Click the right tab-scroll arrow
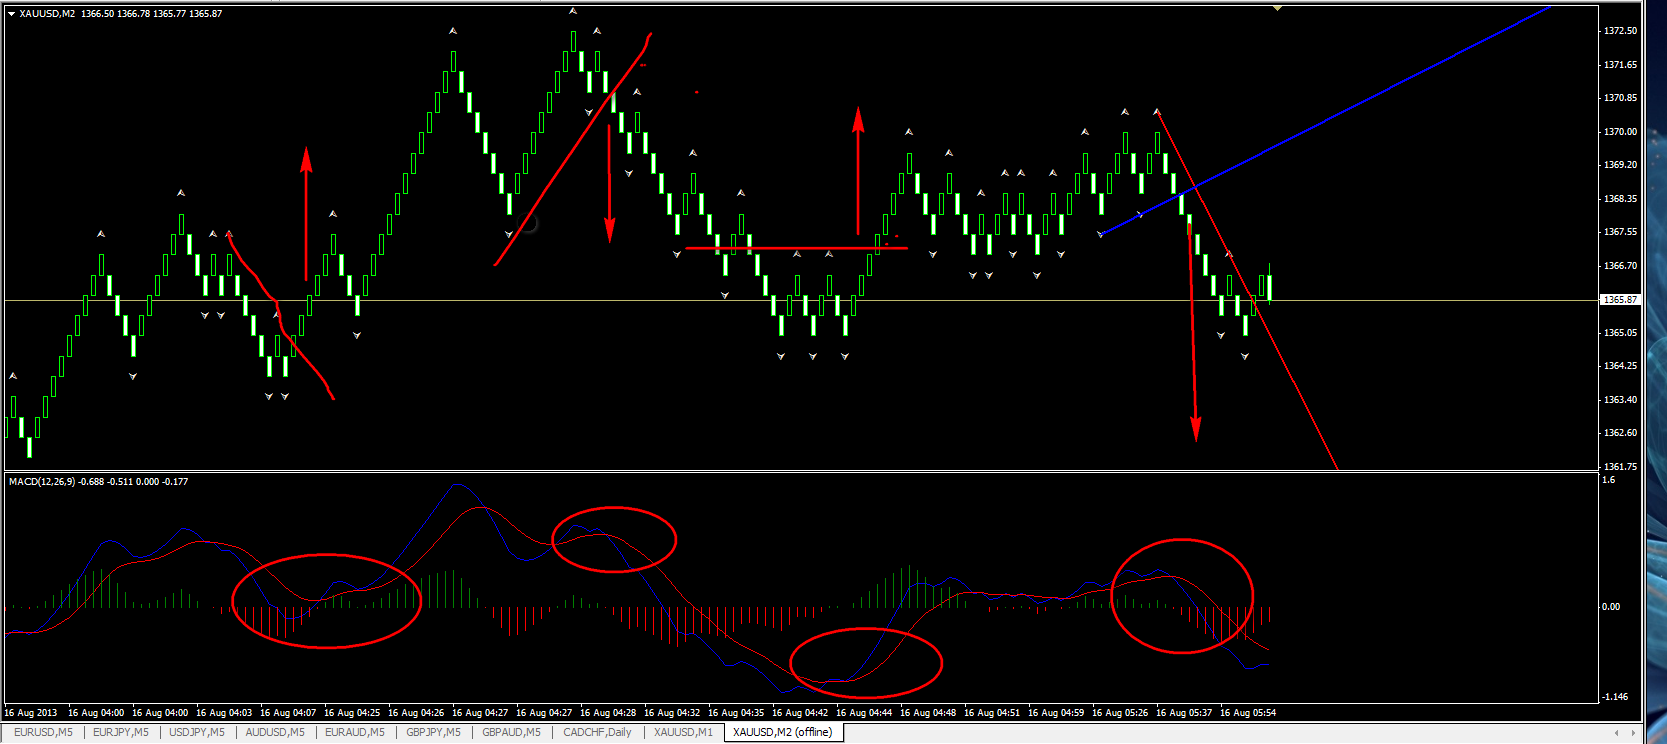The width and height of the screenshot is (1667, 744). (x=1632, y=733)
